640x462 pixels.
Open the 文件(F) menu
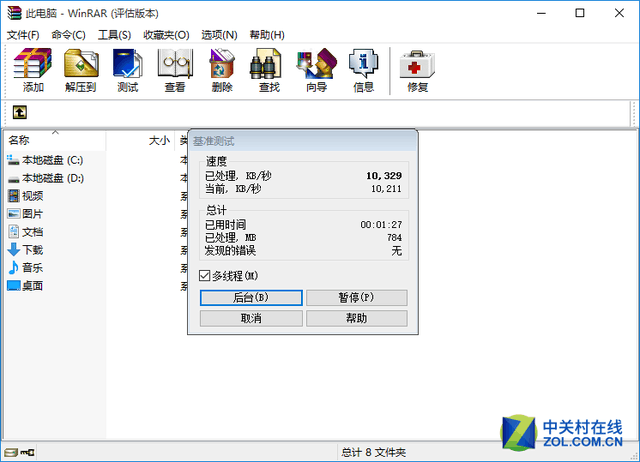[23, 35]
